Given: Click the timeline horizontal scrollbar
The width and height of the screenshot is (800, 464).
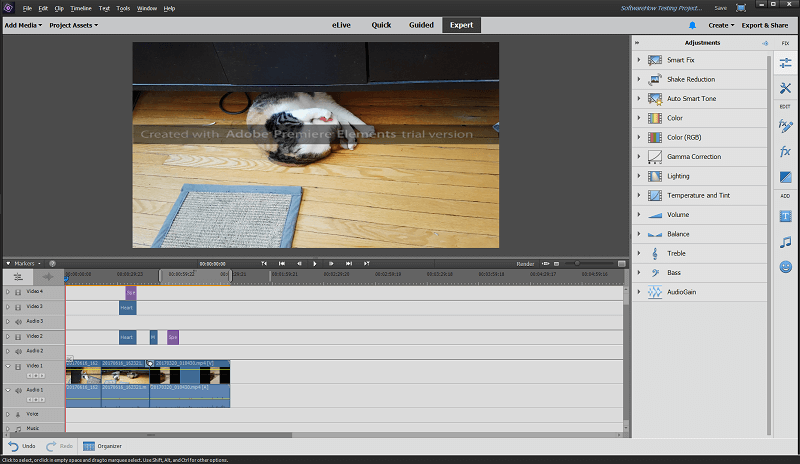Looking at the screenshot, I should (151, 435).
